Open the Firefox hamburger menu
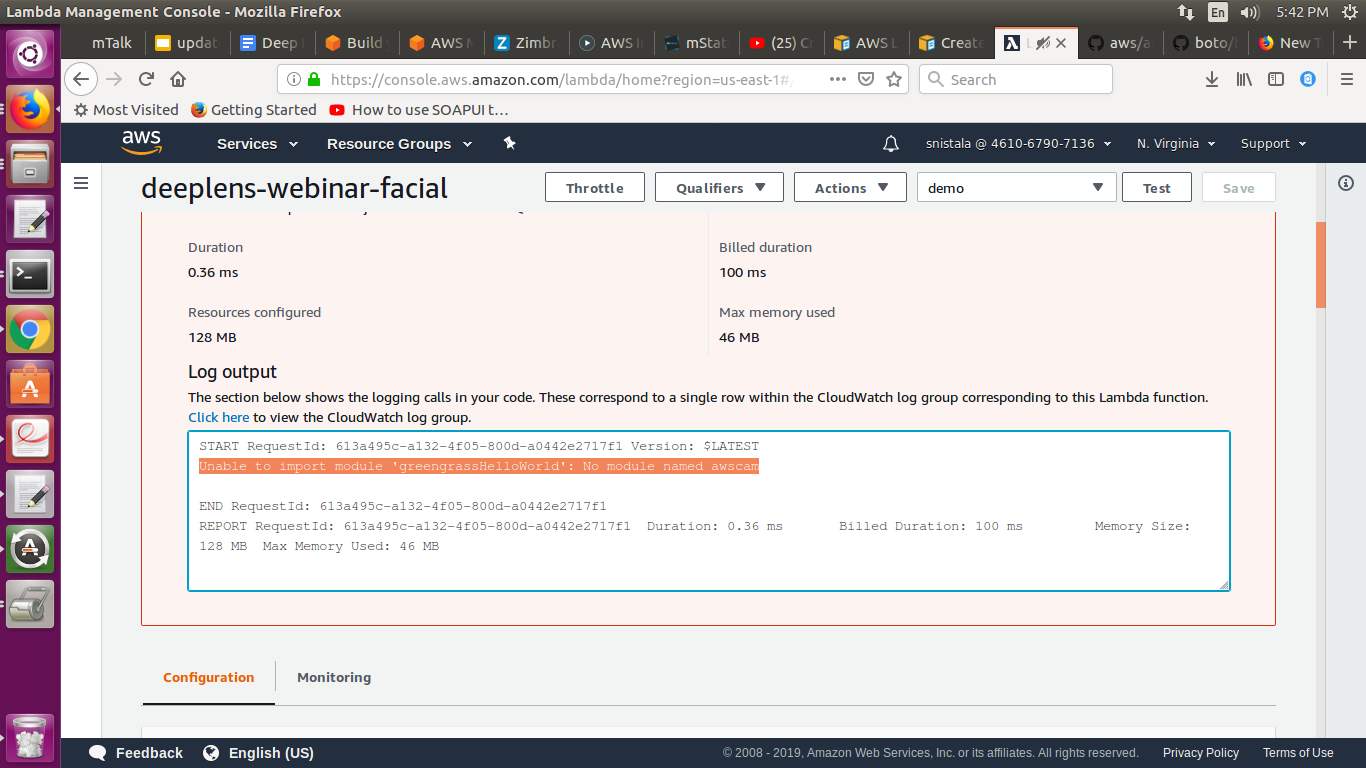 click(1345, 79)
